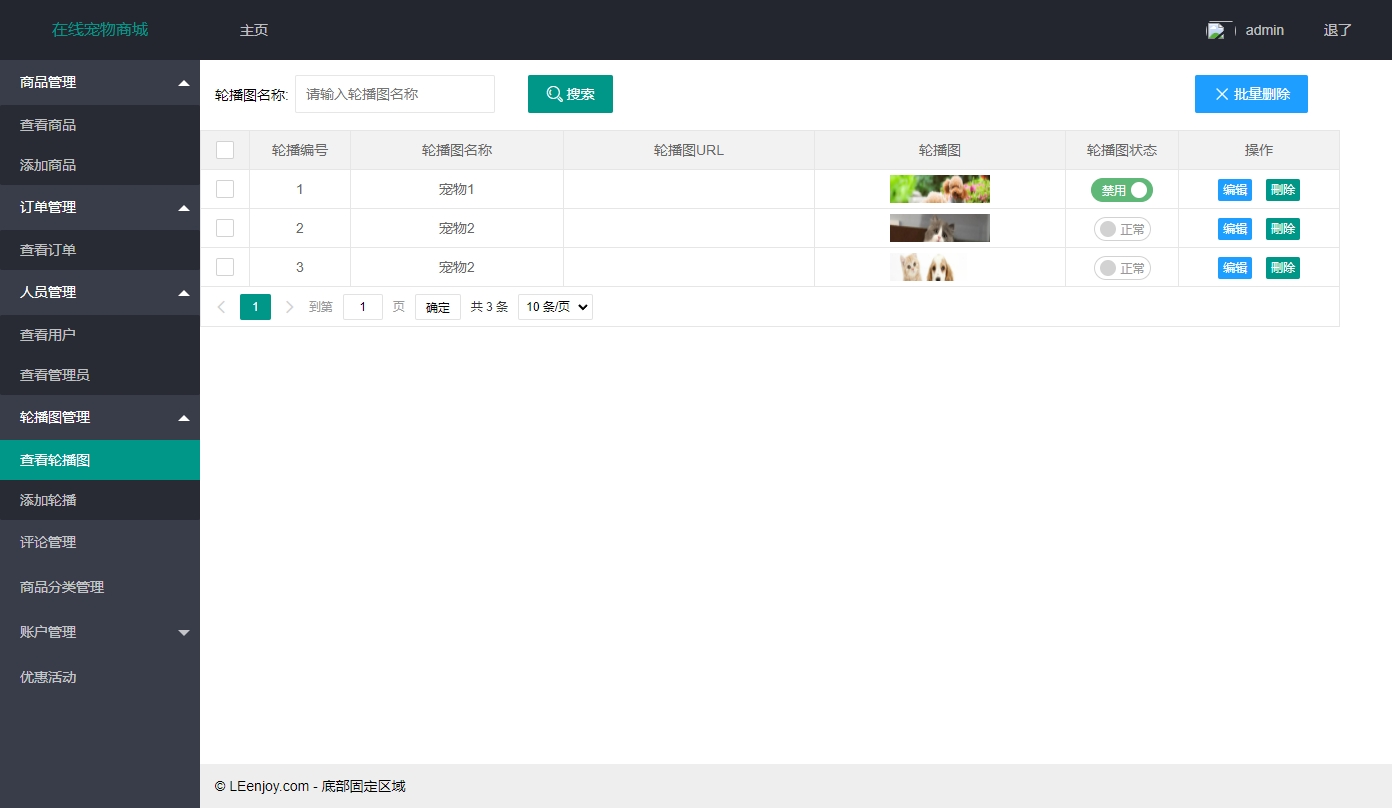This screenshot has height=808, width=1392.
Task: Click the 退了 logout link
Action: coord(1338,30)
